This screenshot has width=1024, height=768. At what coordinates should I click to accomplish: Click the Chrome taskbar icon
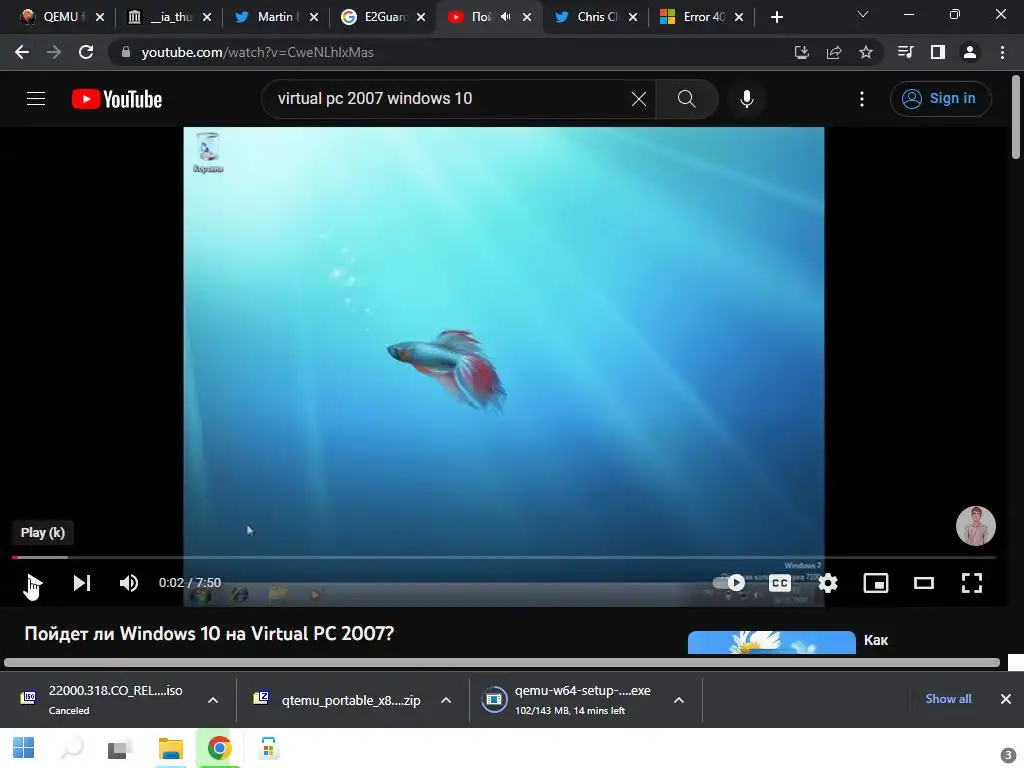point(219,748)
